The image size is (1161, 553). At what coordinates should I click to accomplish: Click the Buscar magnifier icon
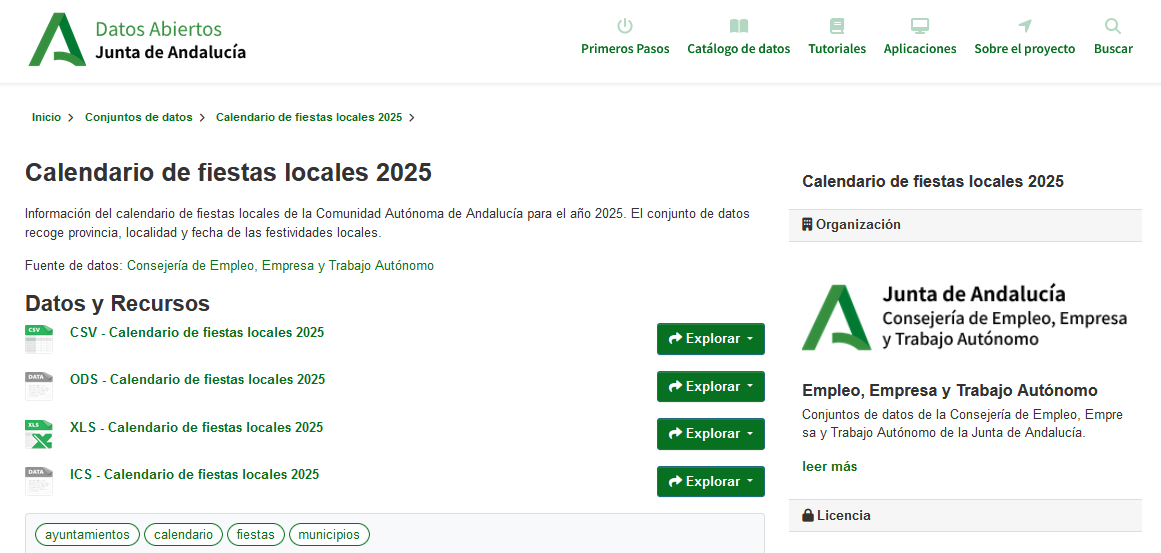pyautogui.click(x=1113, y=27)
